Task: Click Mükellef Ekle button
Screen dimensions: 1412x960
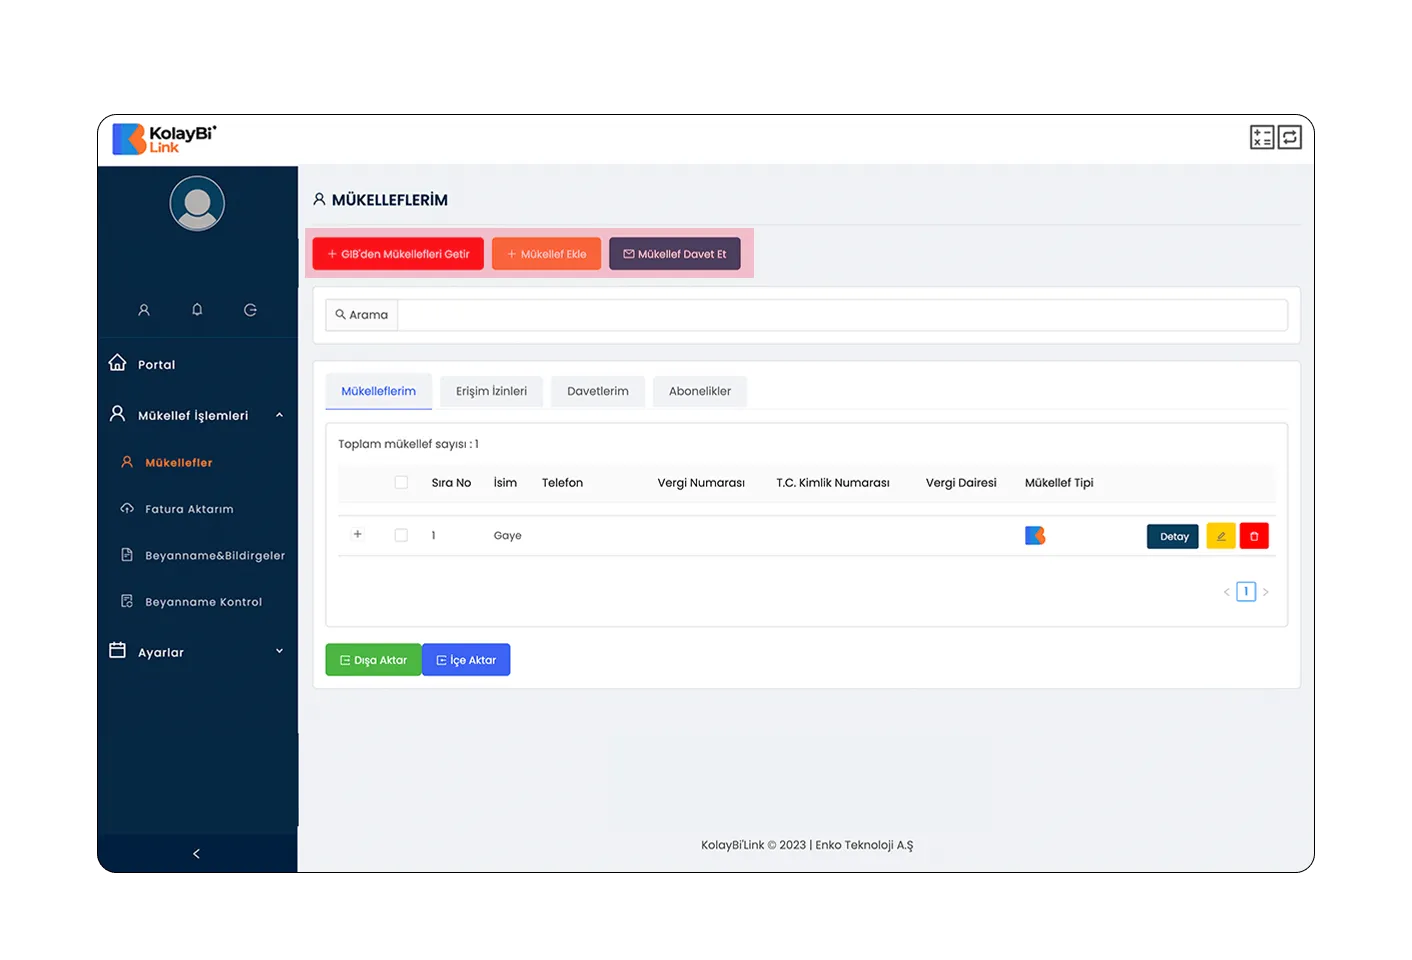Action: (x=546, y=254)
